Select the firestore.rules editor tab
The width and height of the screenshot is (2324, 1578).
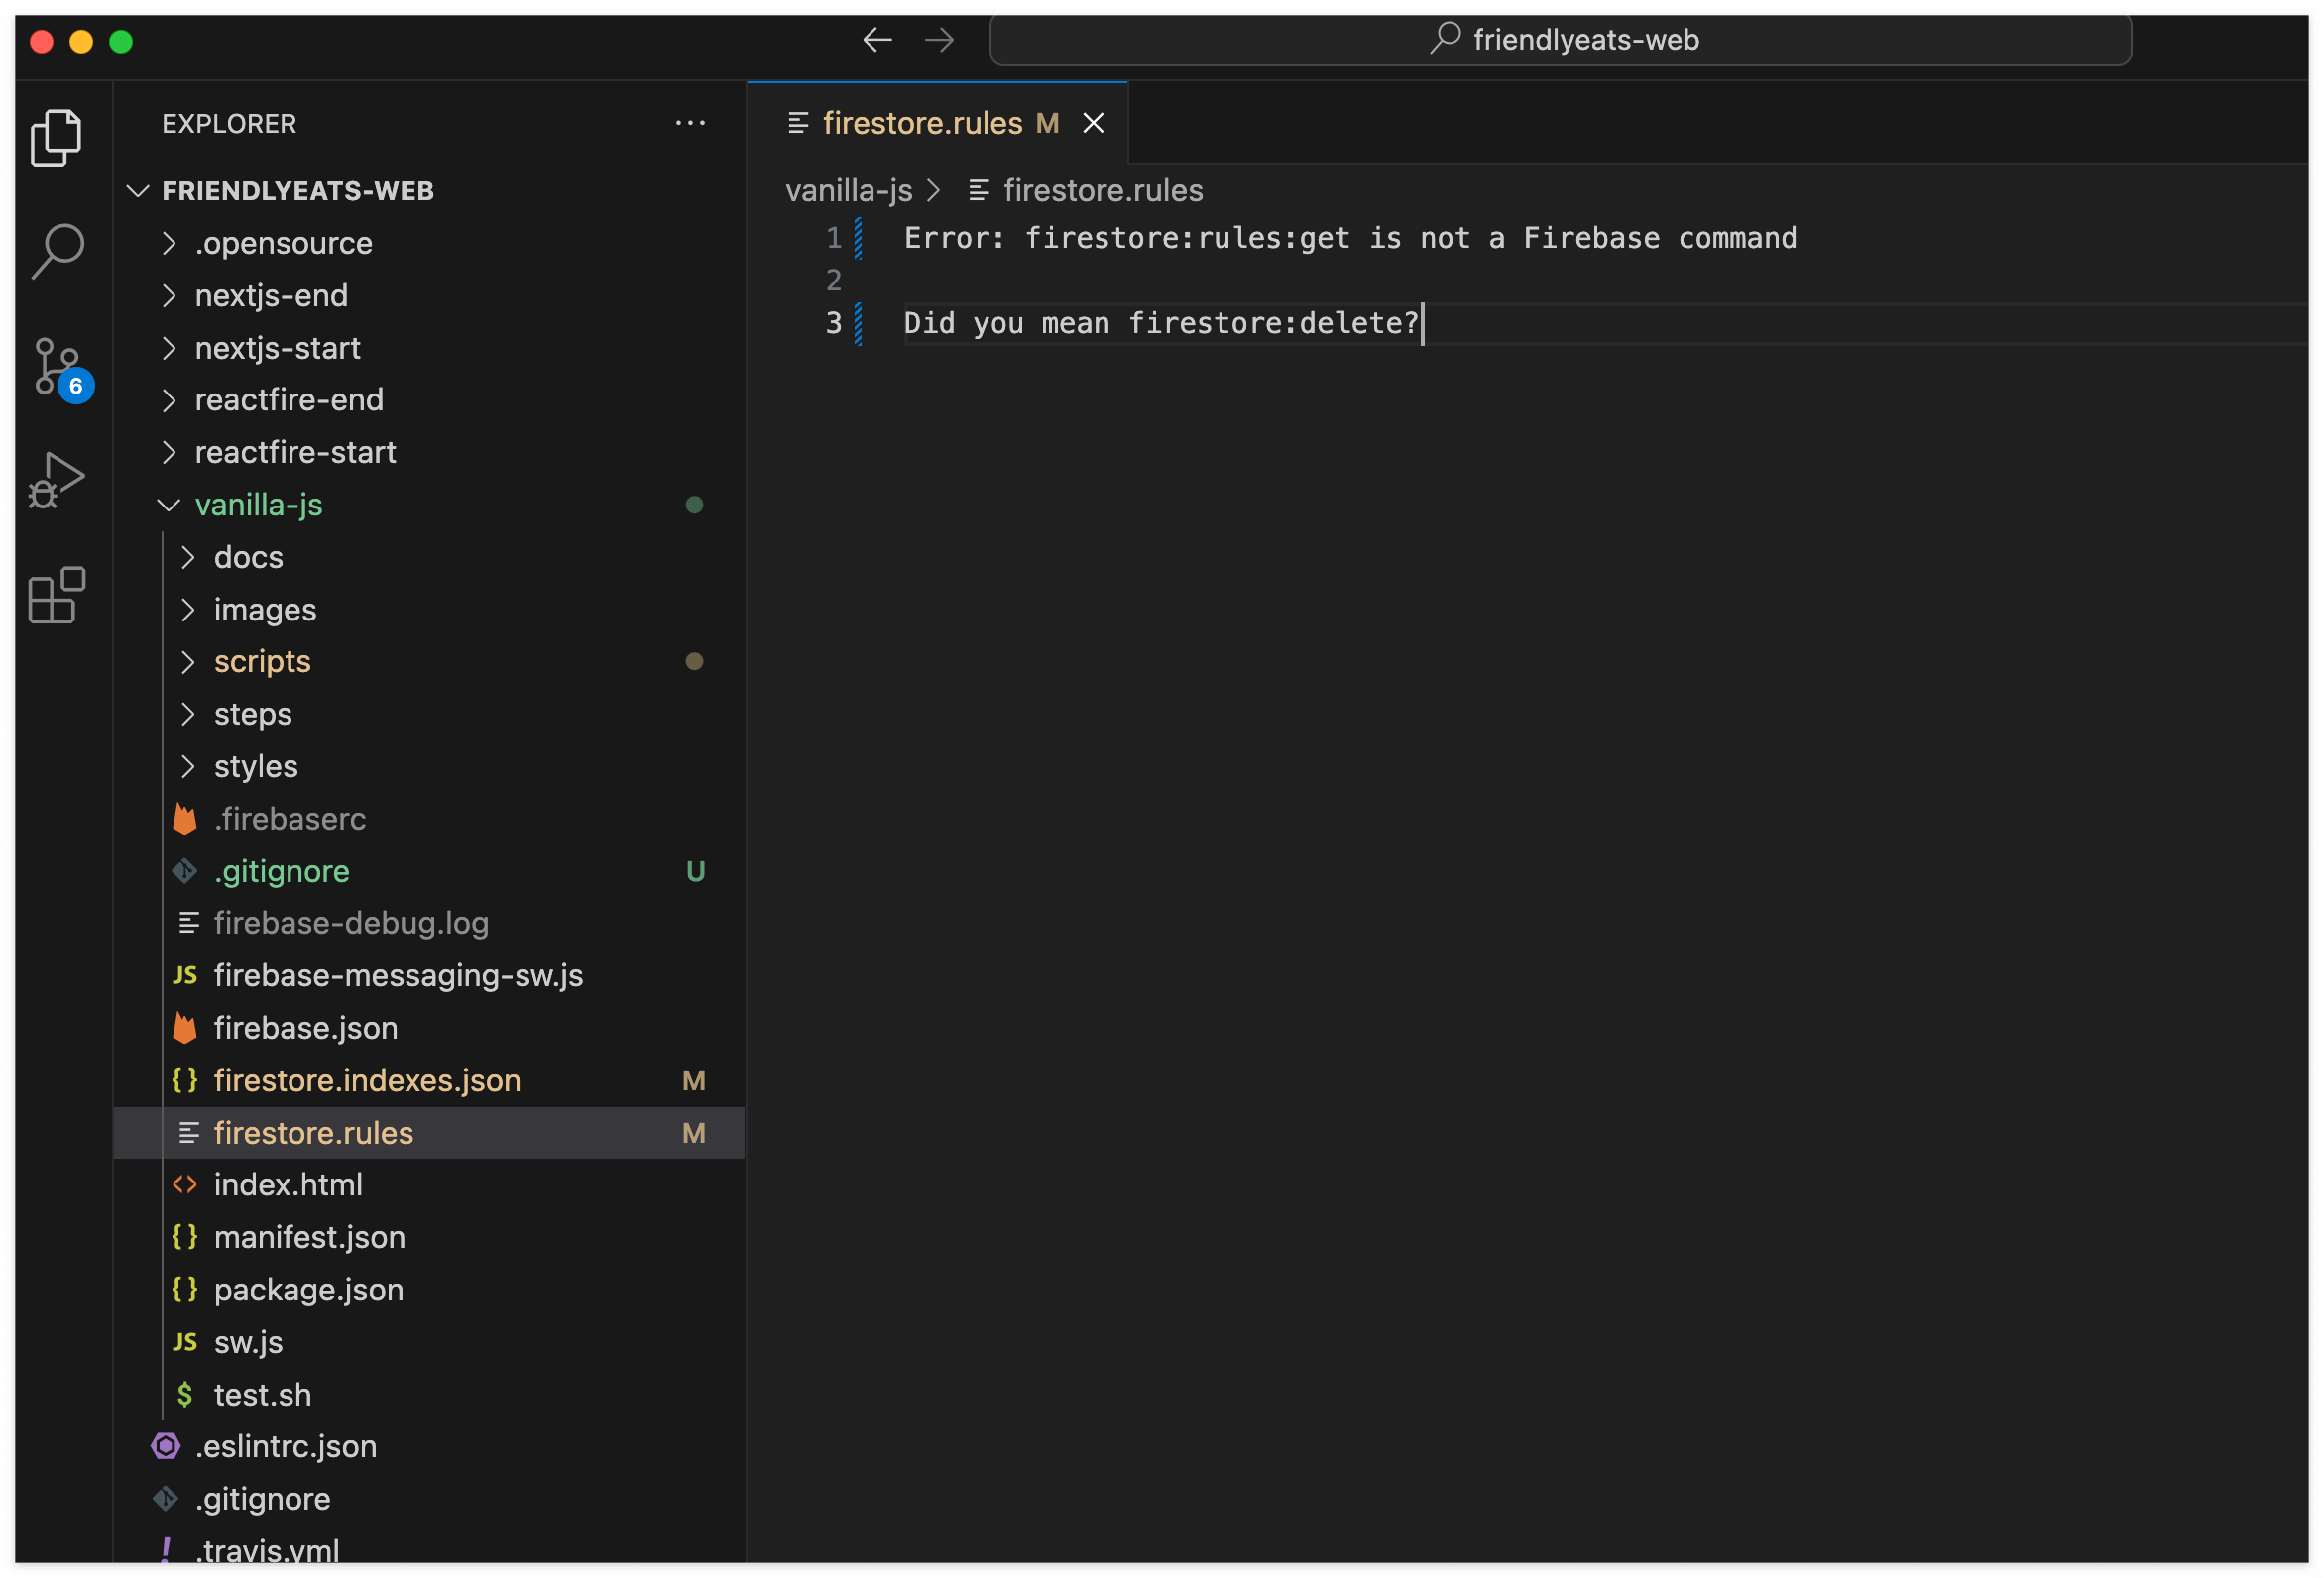921,123
